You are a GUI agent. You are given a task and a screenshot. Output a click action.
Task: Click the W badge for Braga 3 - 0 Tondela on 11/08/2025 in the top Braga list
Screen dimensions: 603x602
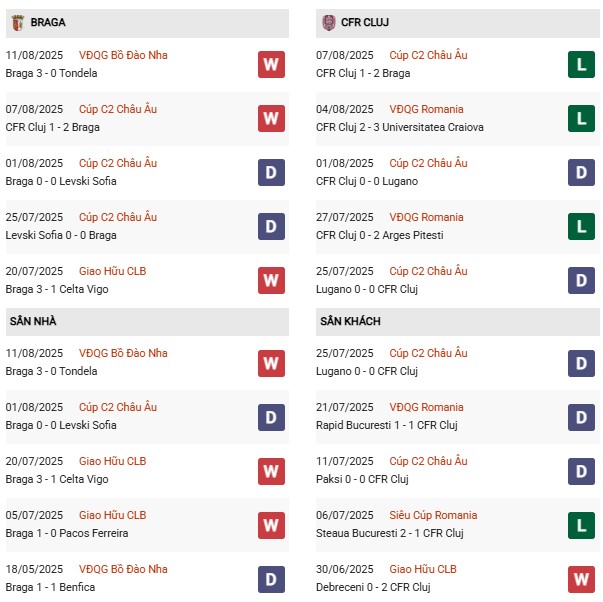(x=271, y=65)
